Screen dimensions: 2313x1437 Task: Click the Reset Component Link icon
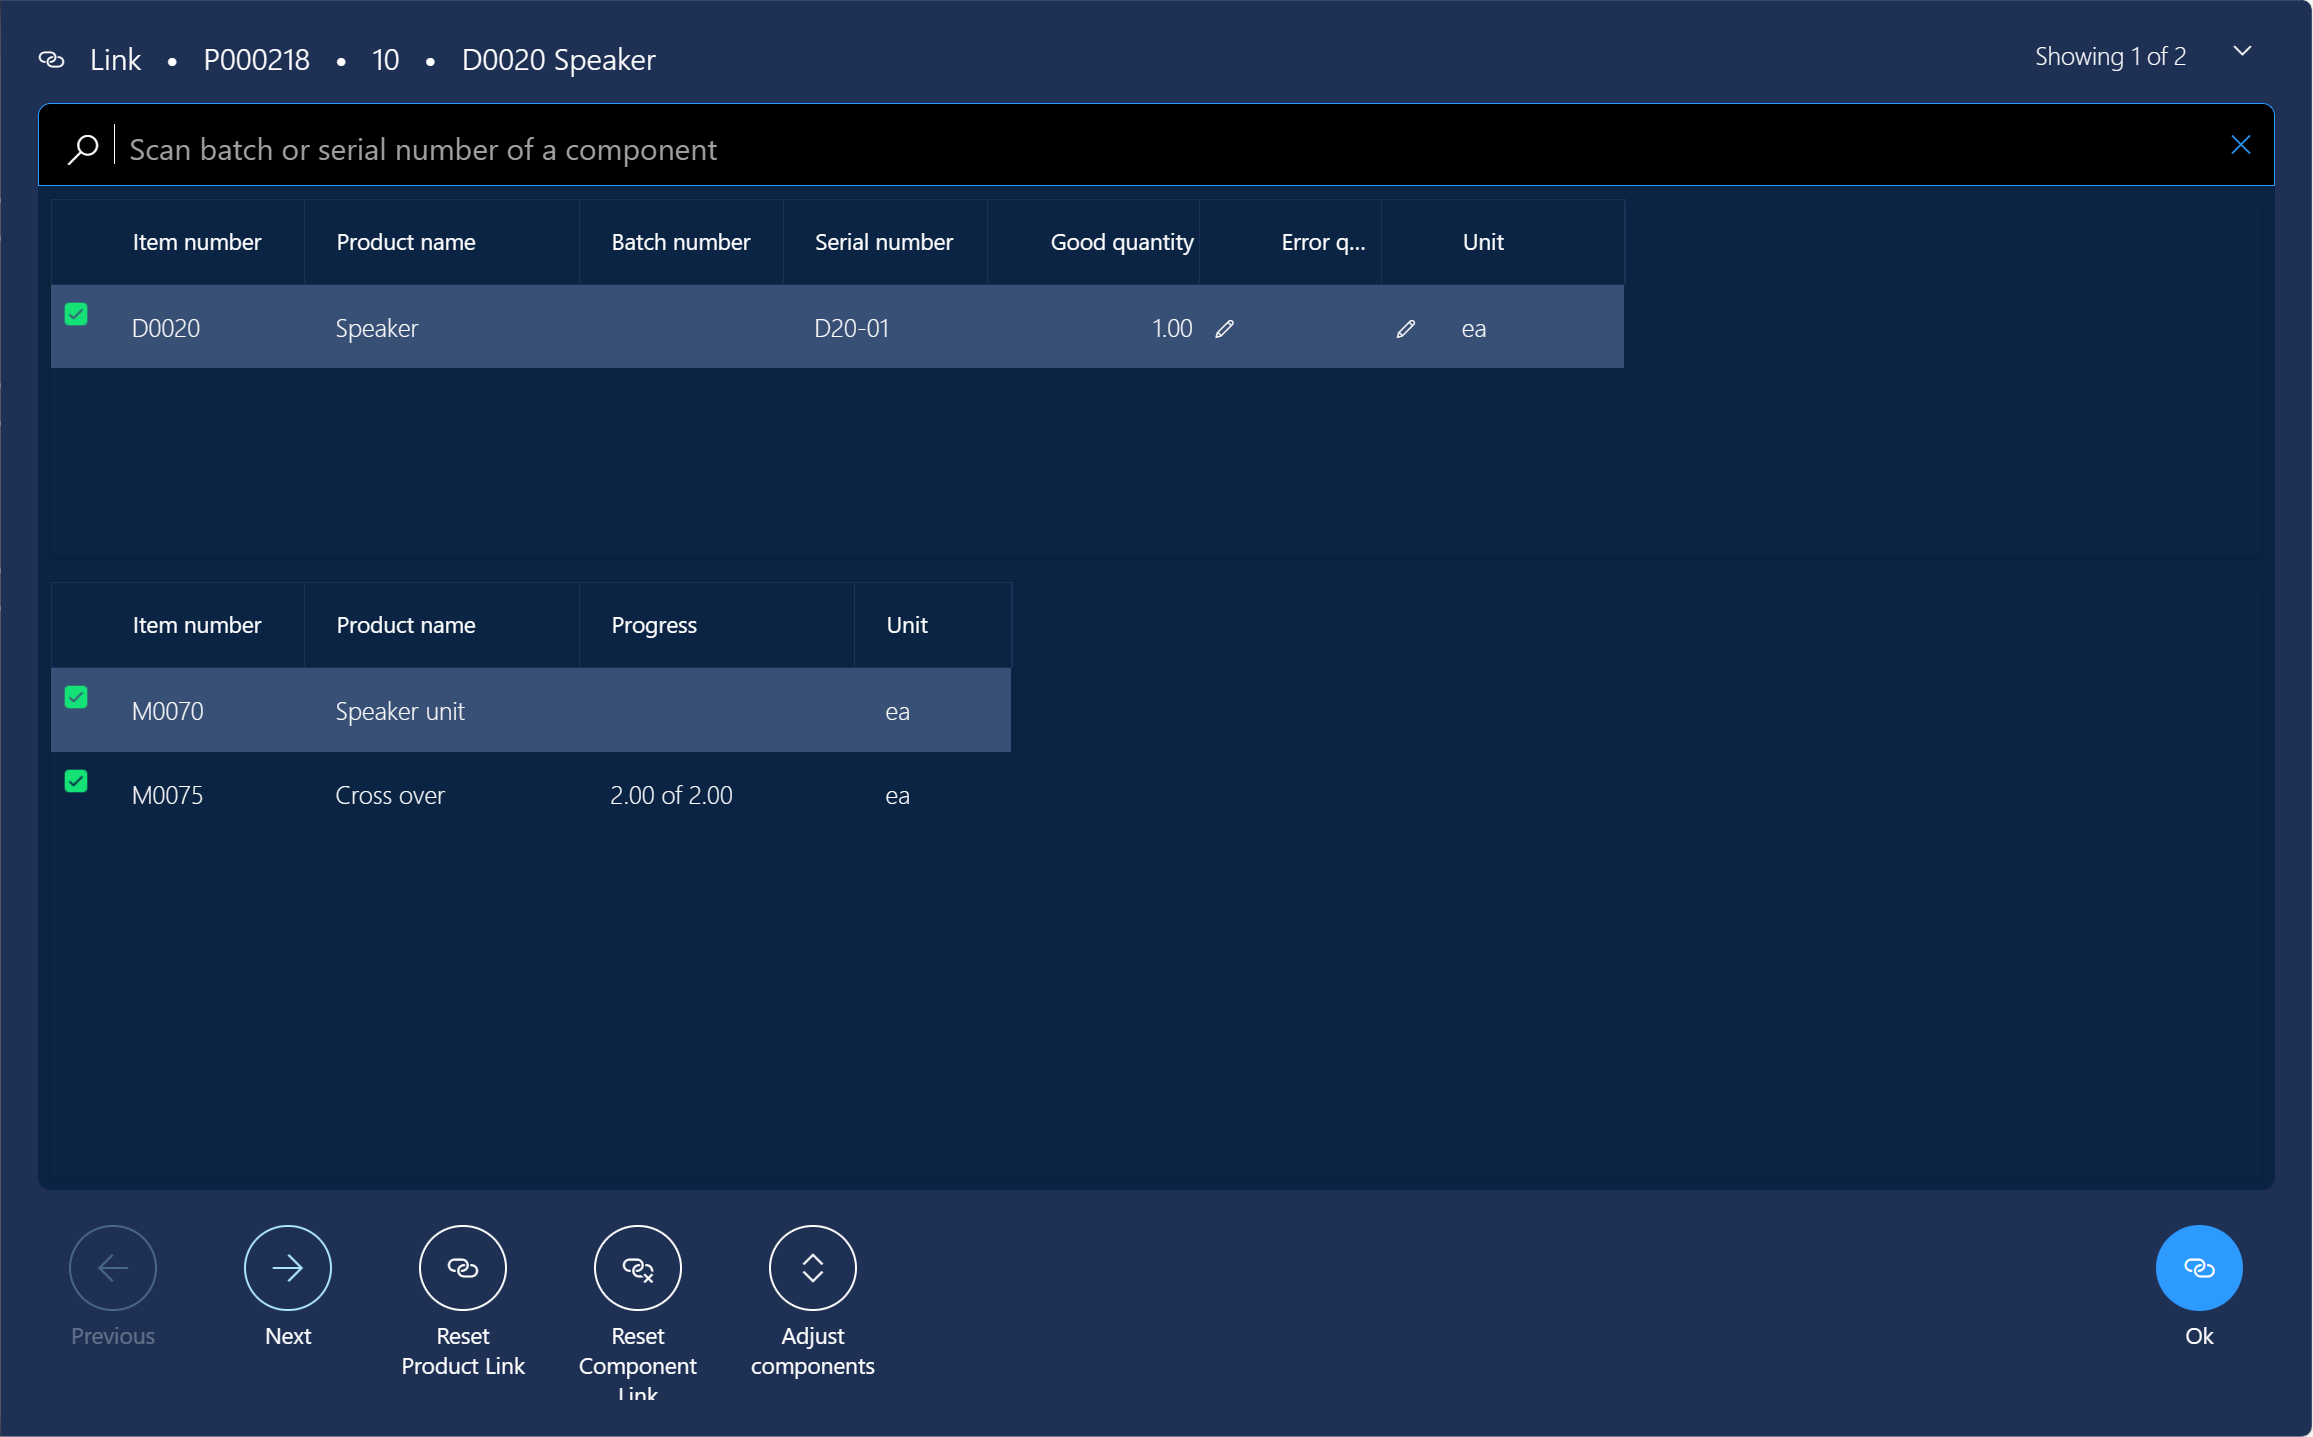pyautogui.click(x=637, y=1268)
